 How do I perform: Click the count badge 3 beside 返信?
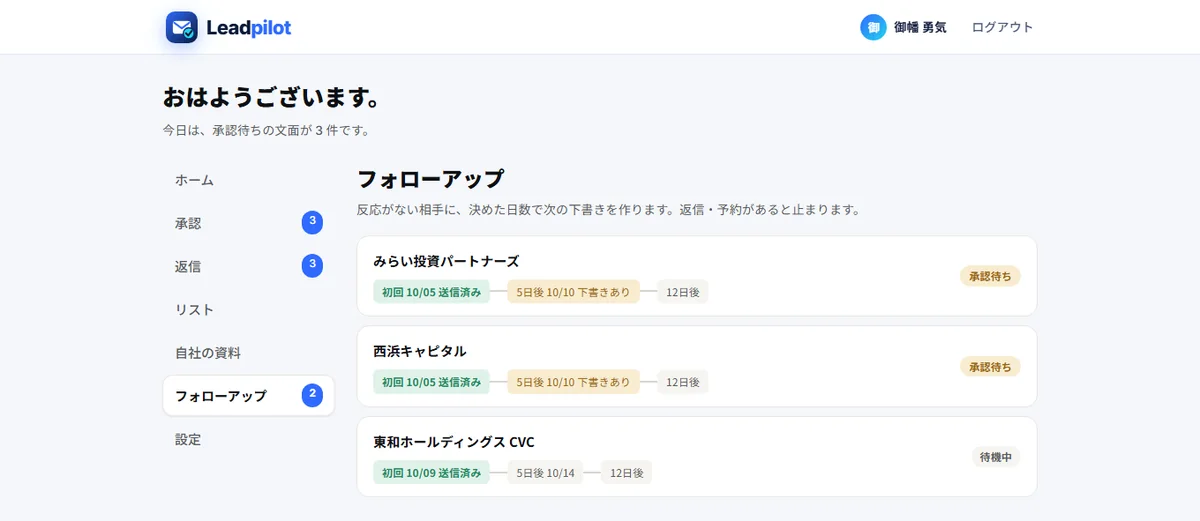[x=312, y=265]
